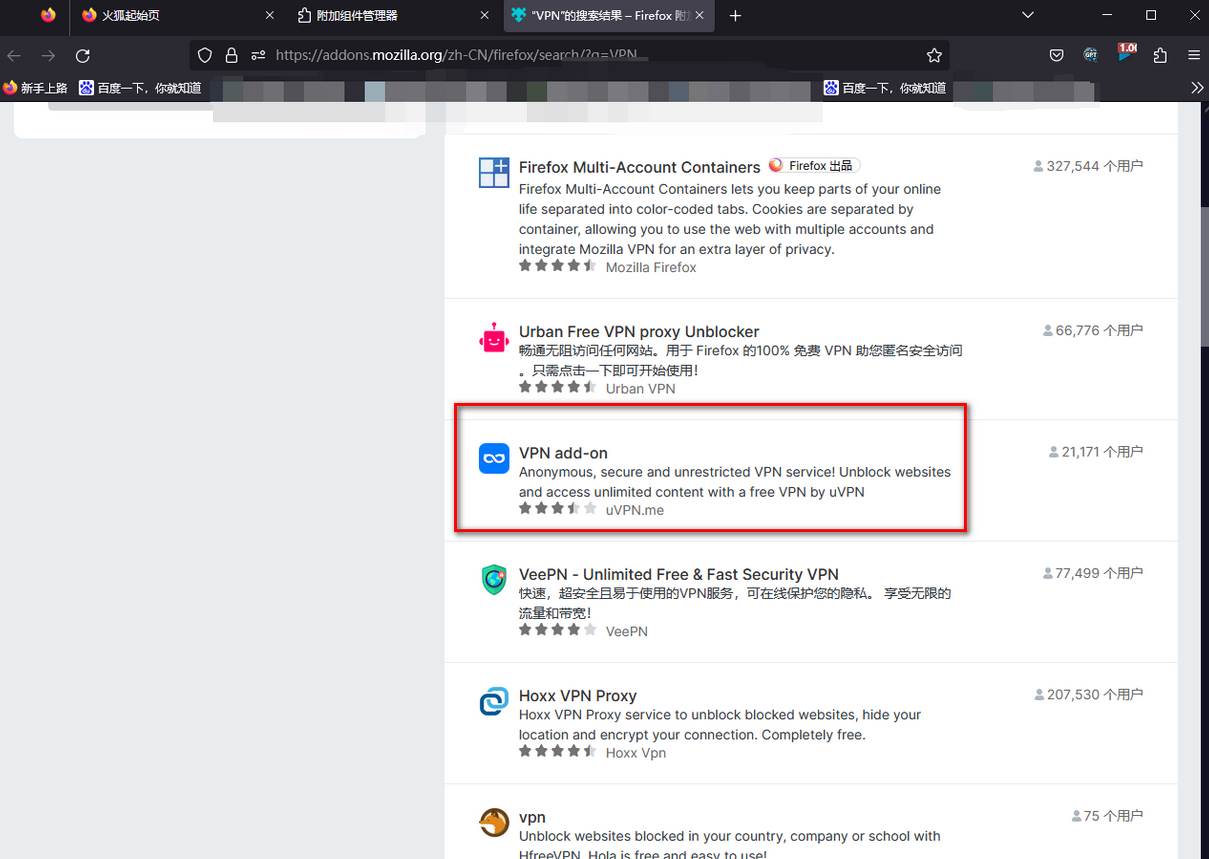Viewport: 1209px width, 859px height.
Task: Click the 77,499 个用户 count
Action: coord(1093,573)
